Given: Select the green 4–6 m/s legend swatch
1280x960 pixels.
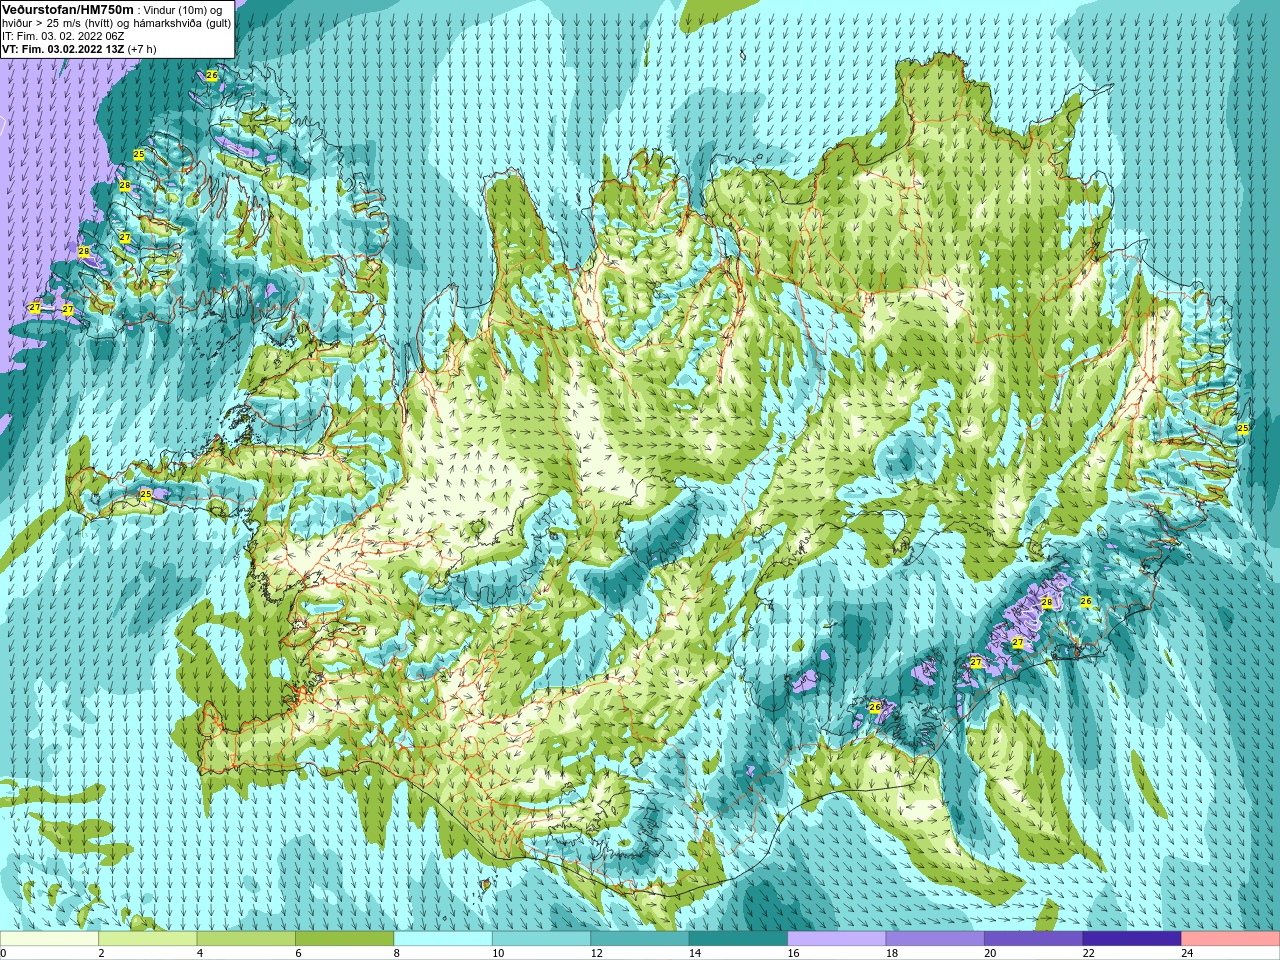Looking at the screenshot, I should [246, 939].
